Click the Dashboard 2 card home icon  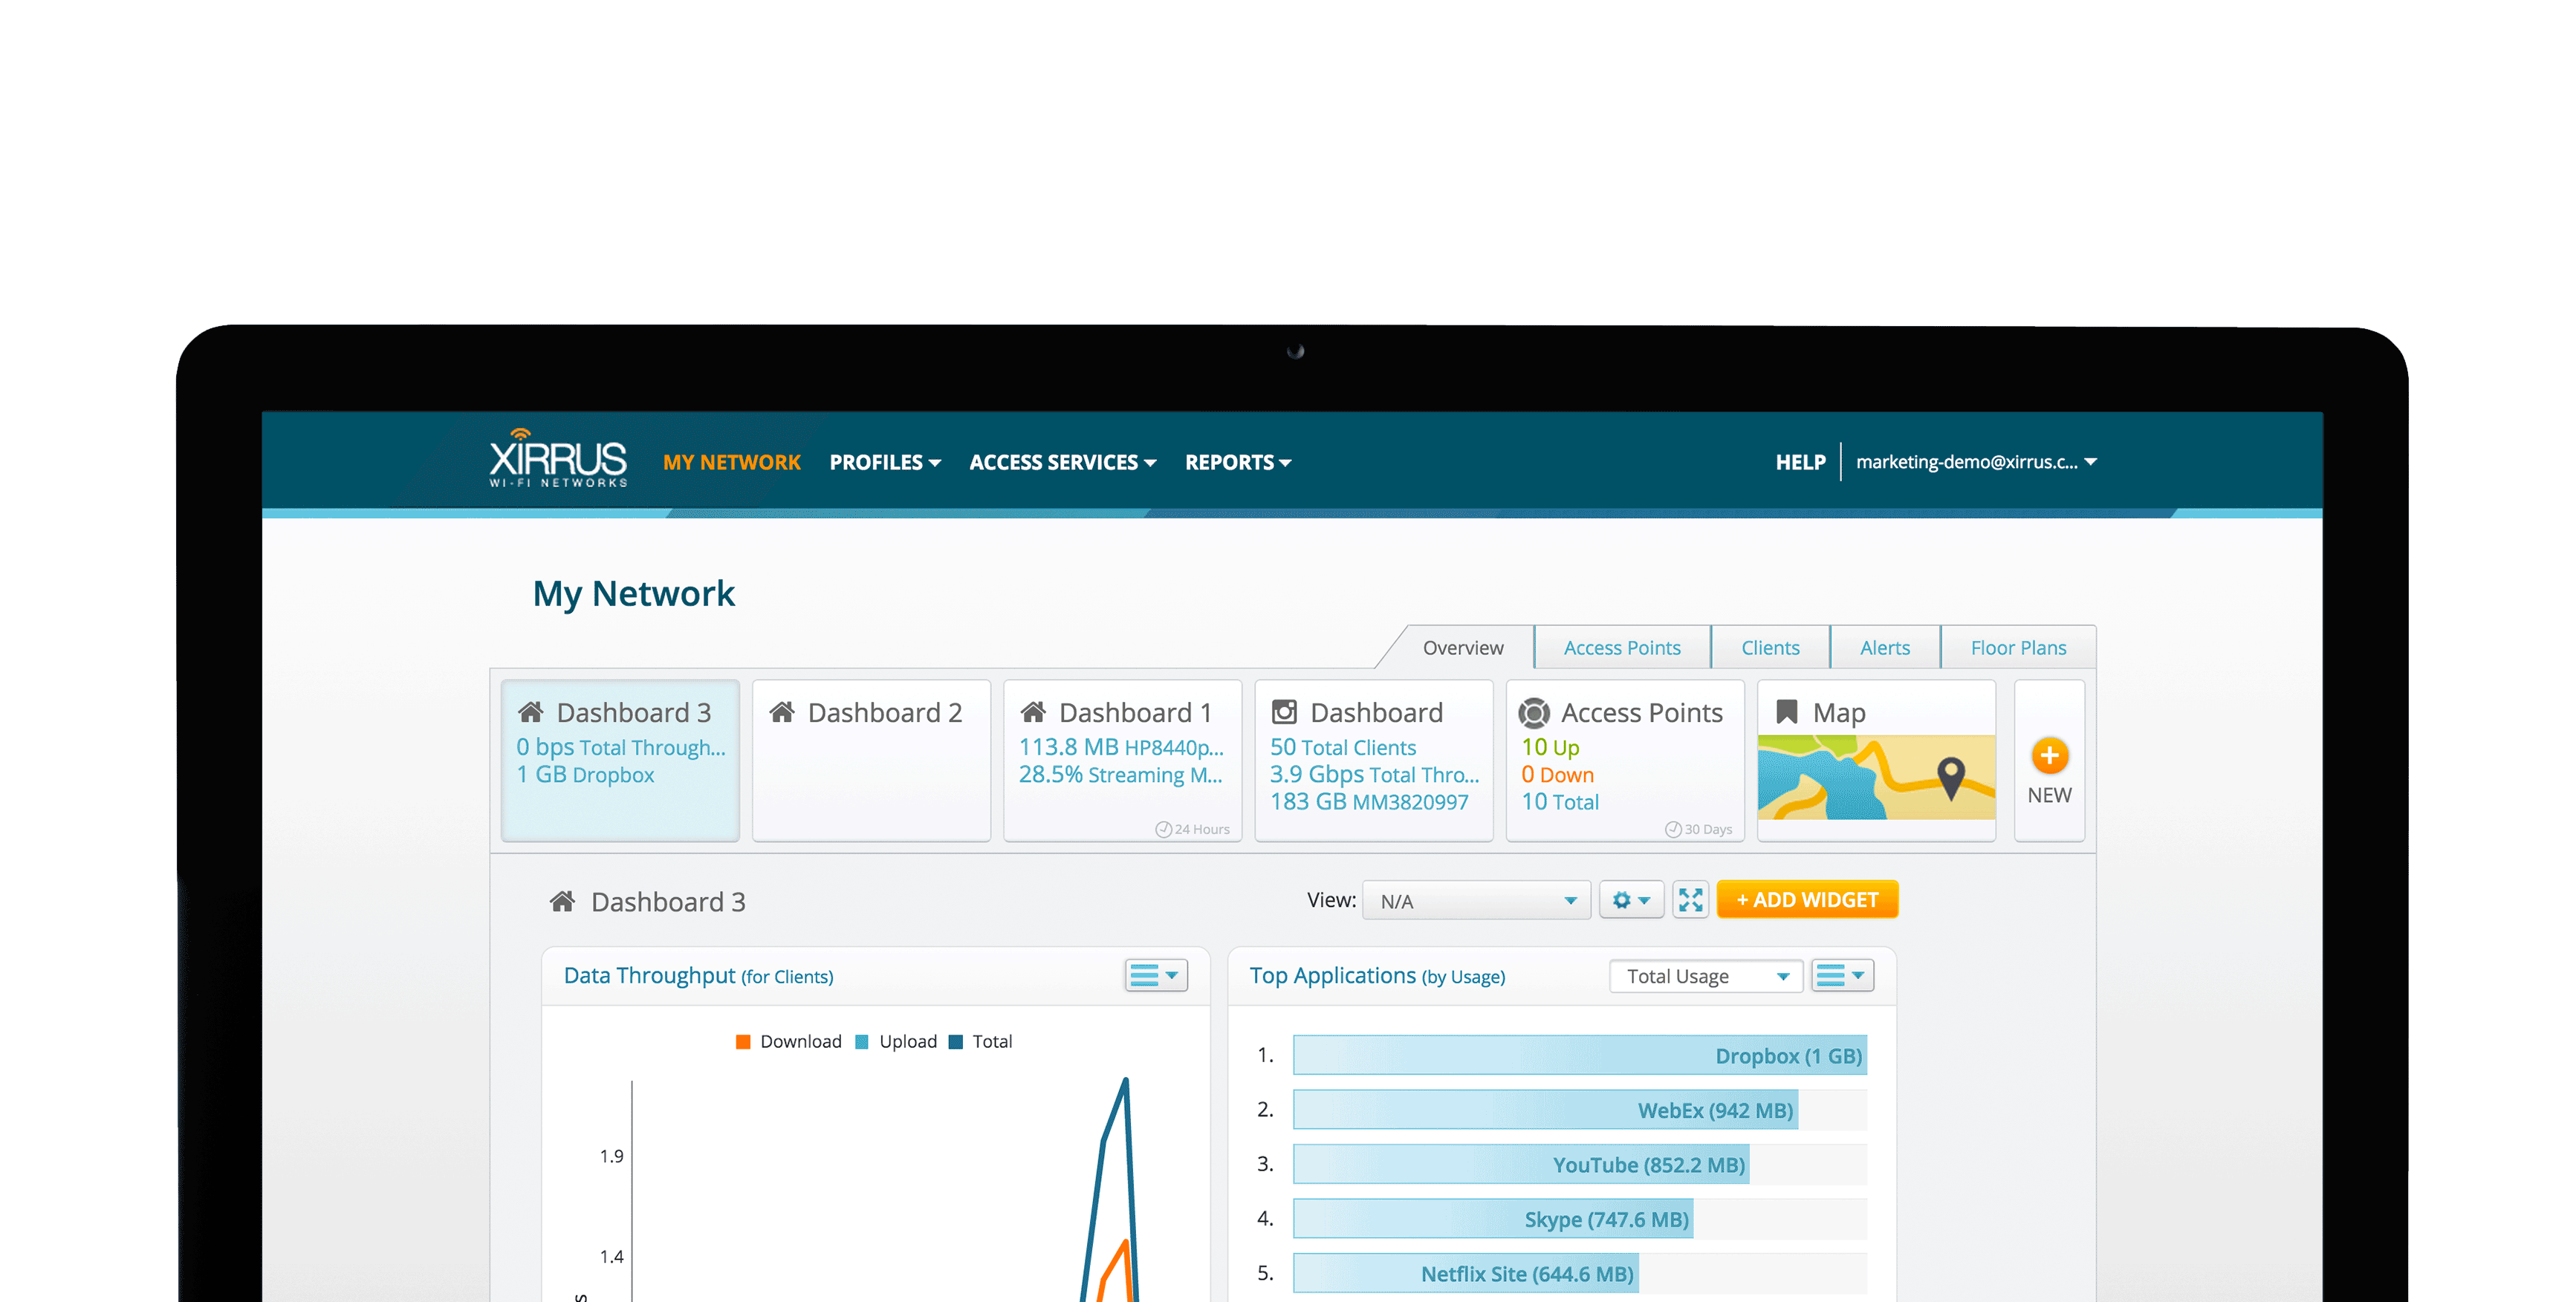[782, 713]
